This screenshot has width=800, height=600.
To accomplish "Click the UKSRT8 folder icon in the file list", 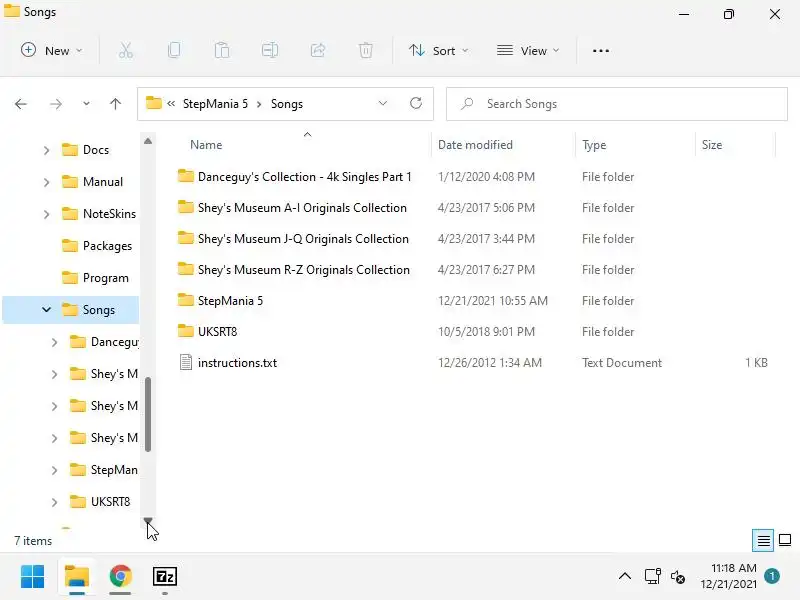I will pos(186,331).
